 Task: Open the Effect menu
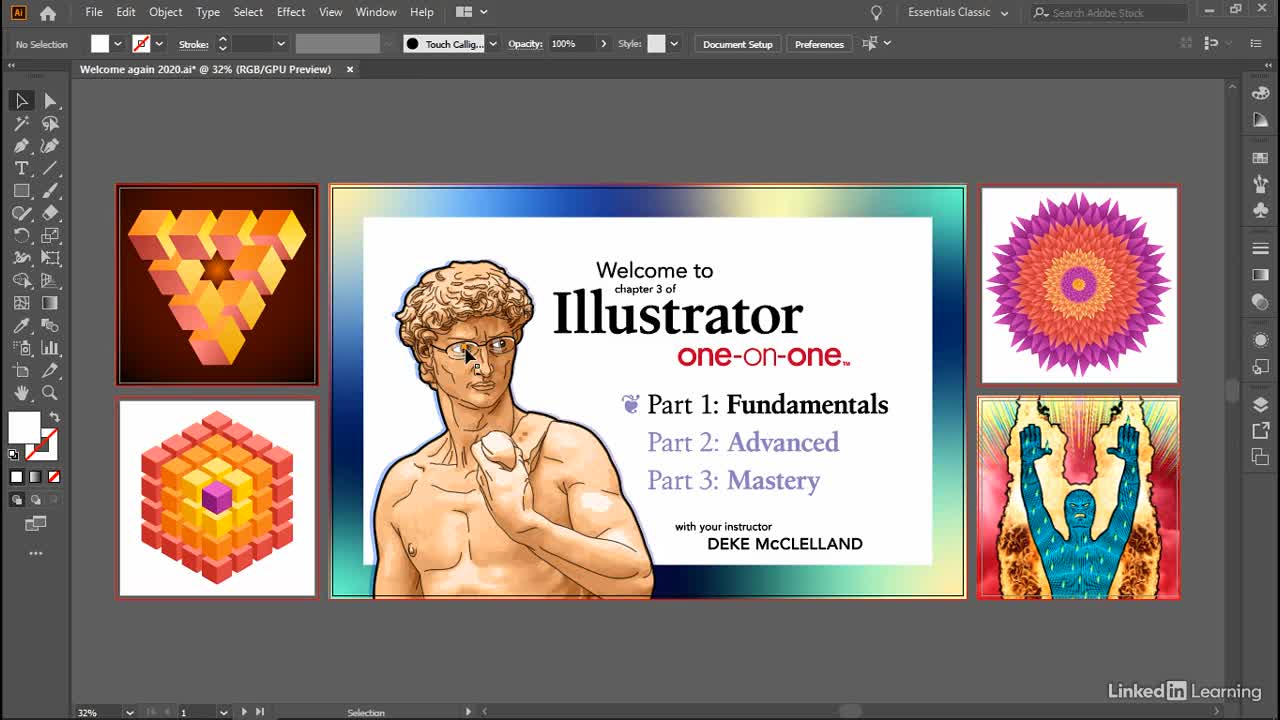291,12
